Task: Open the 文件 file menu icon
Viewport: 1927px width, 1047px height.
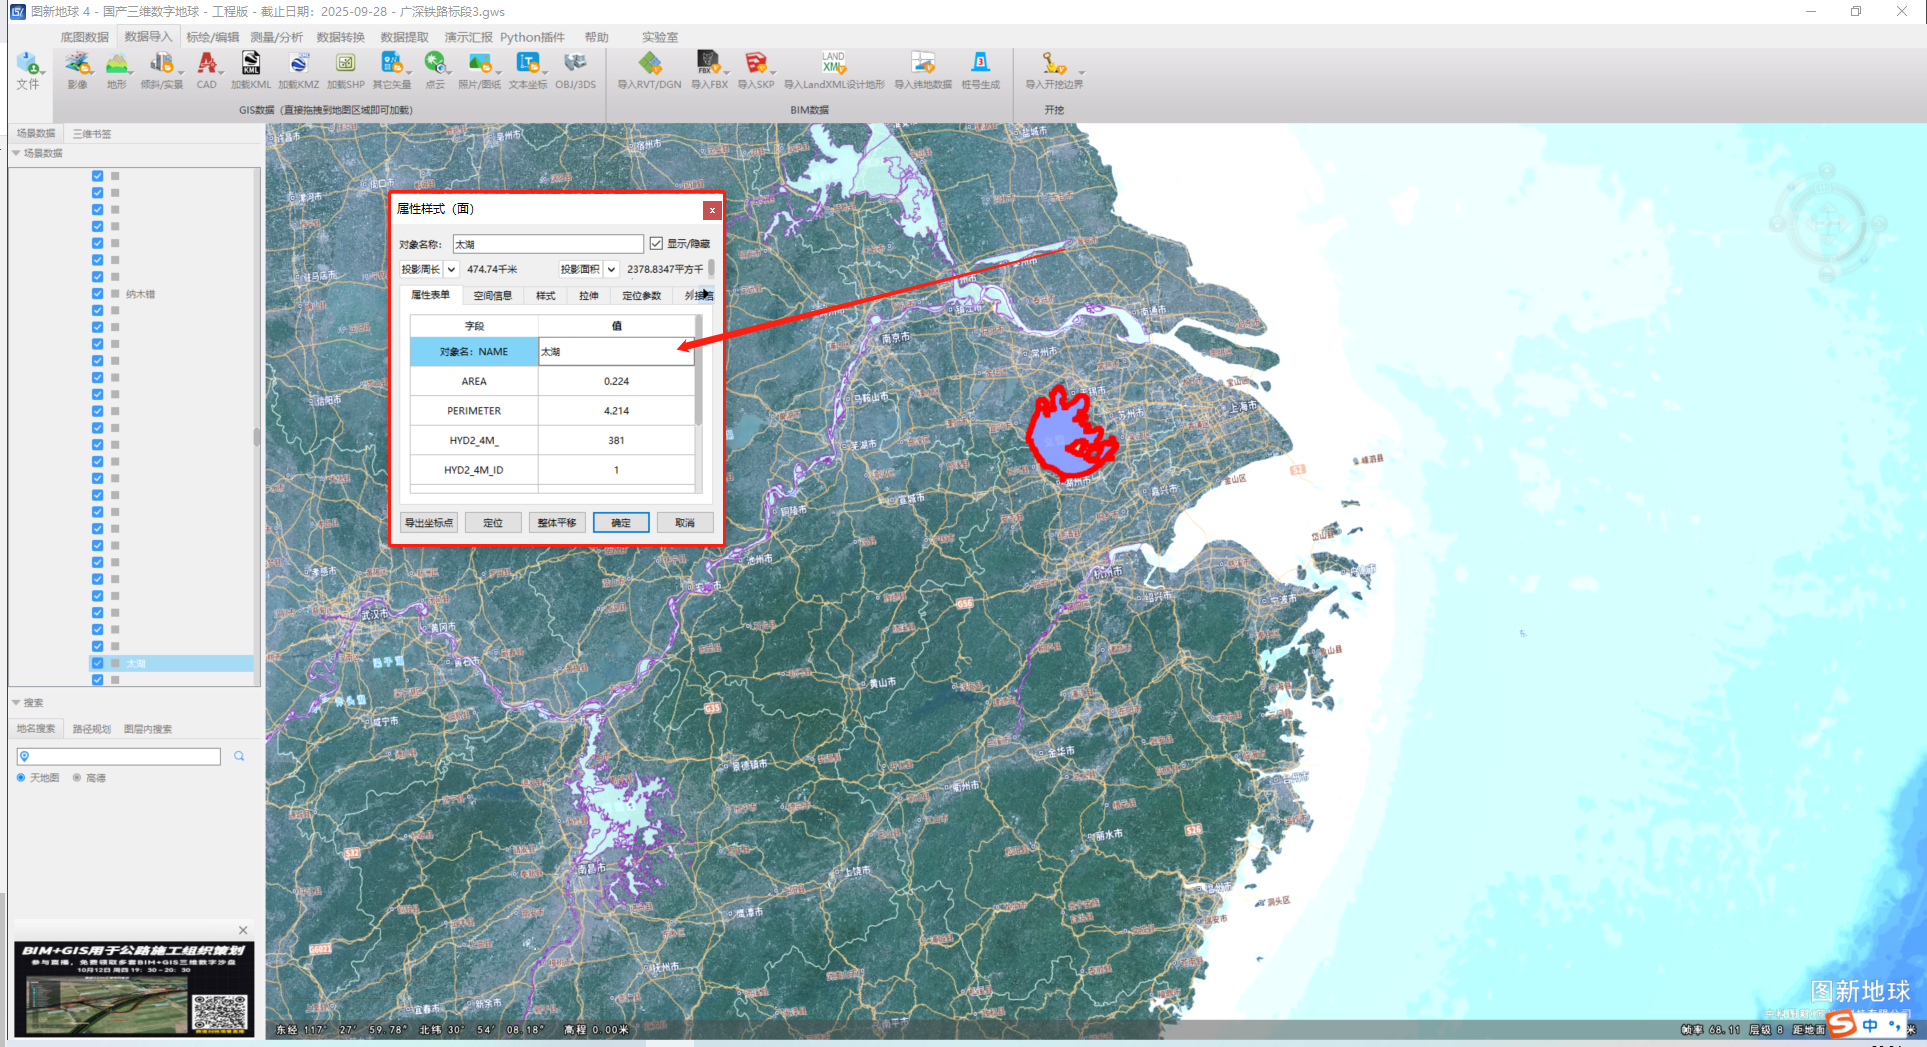Action: coord(27,64)
